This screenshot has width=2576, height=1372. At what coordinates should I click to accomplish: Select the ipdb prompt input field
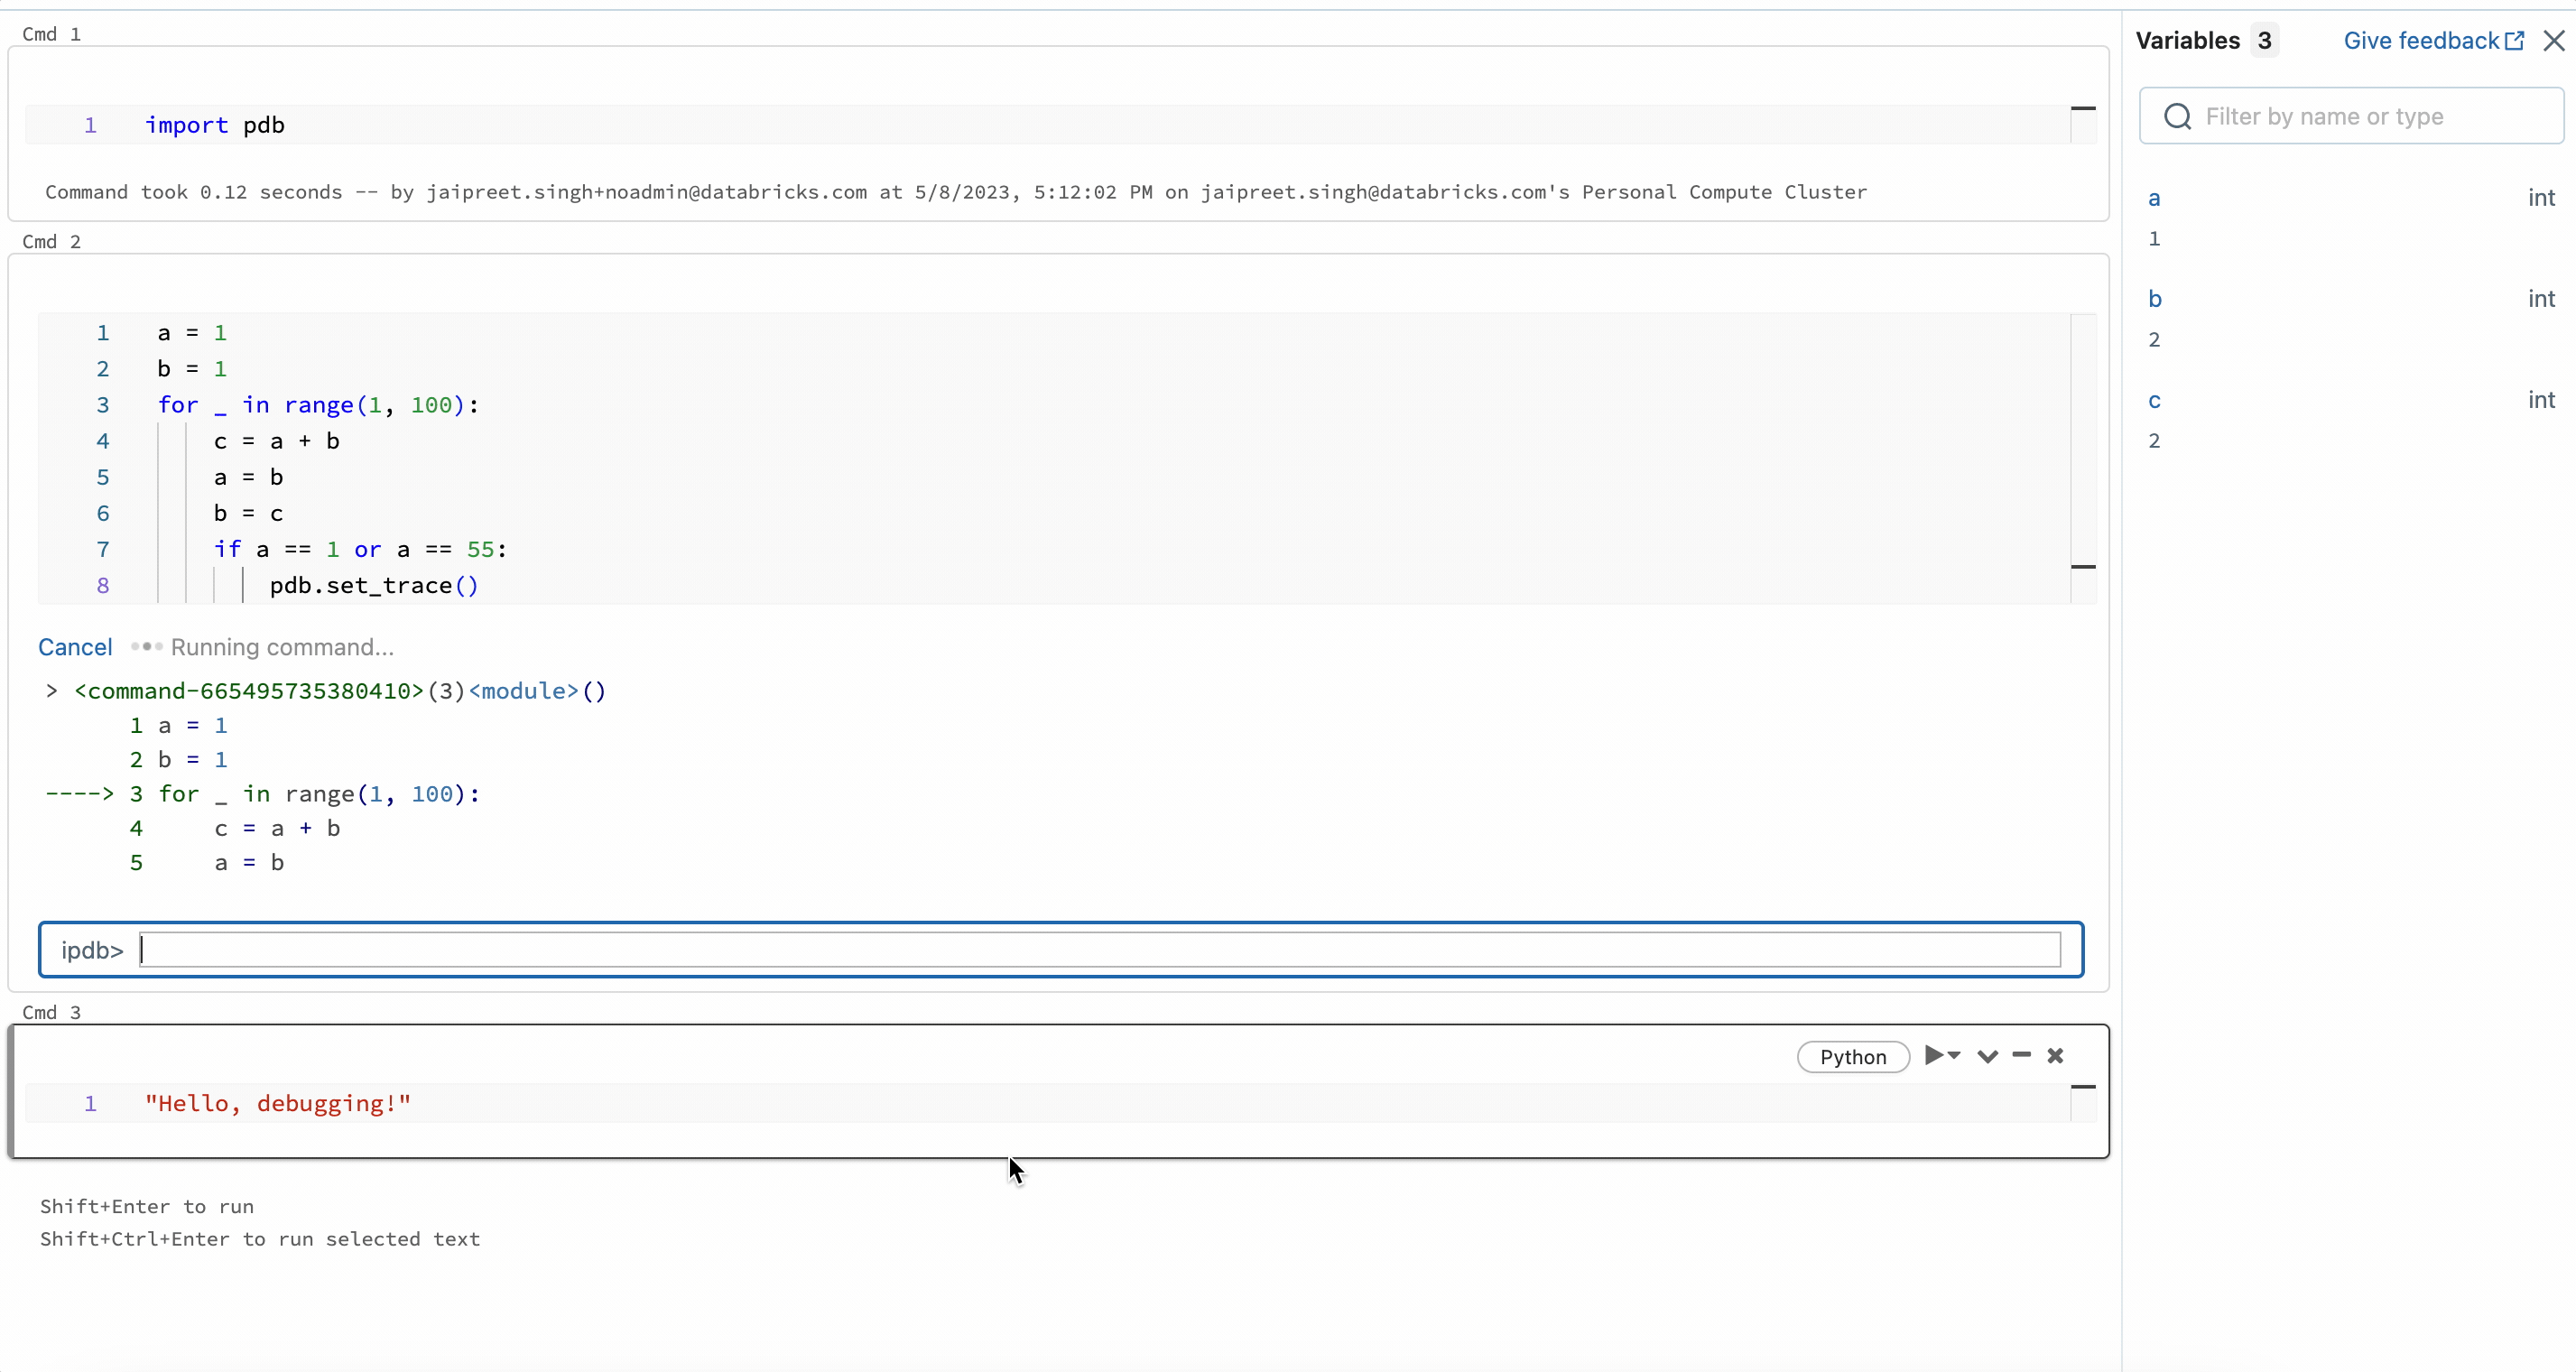pyautogui.click(x=1060, y=950)
